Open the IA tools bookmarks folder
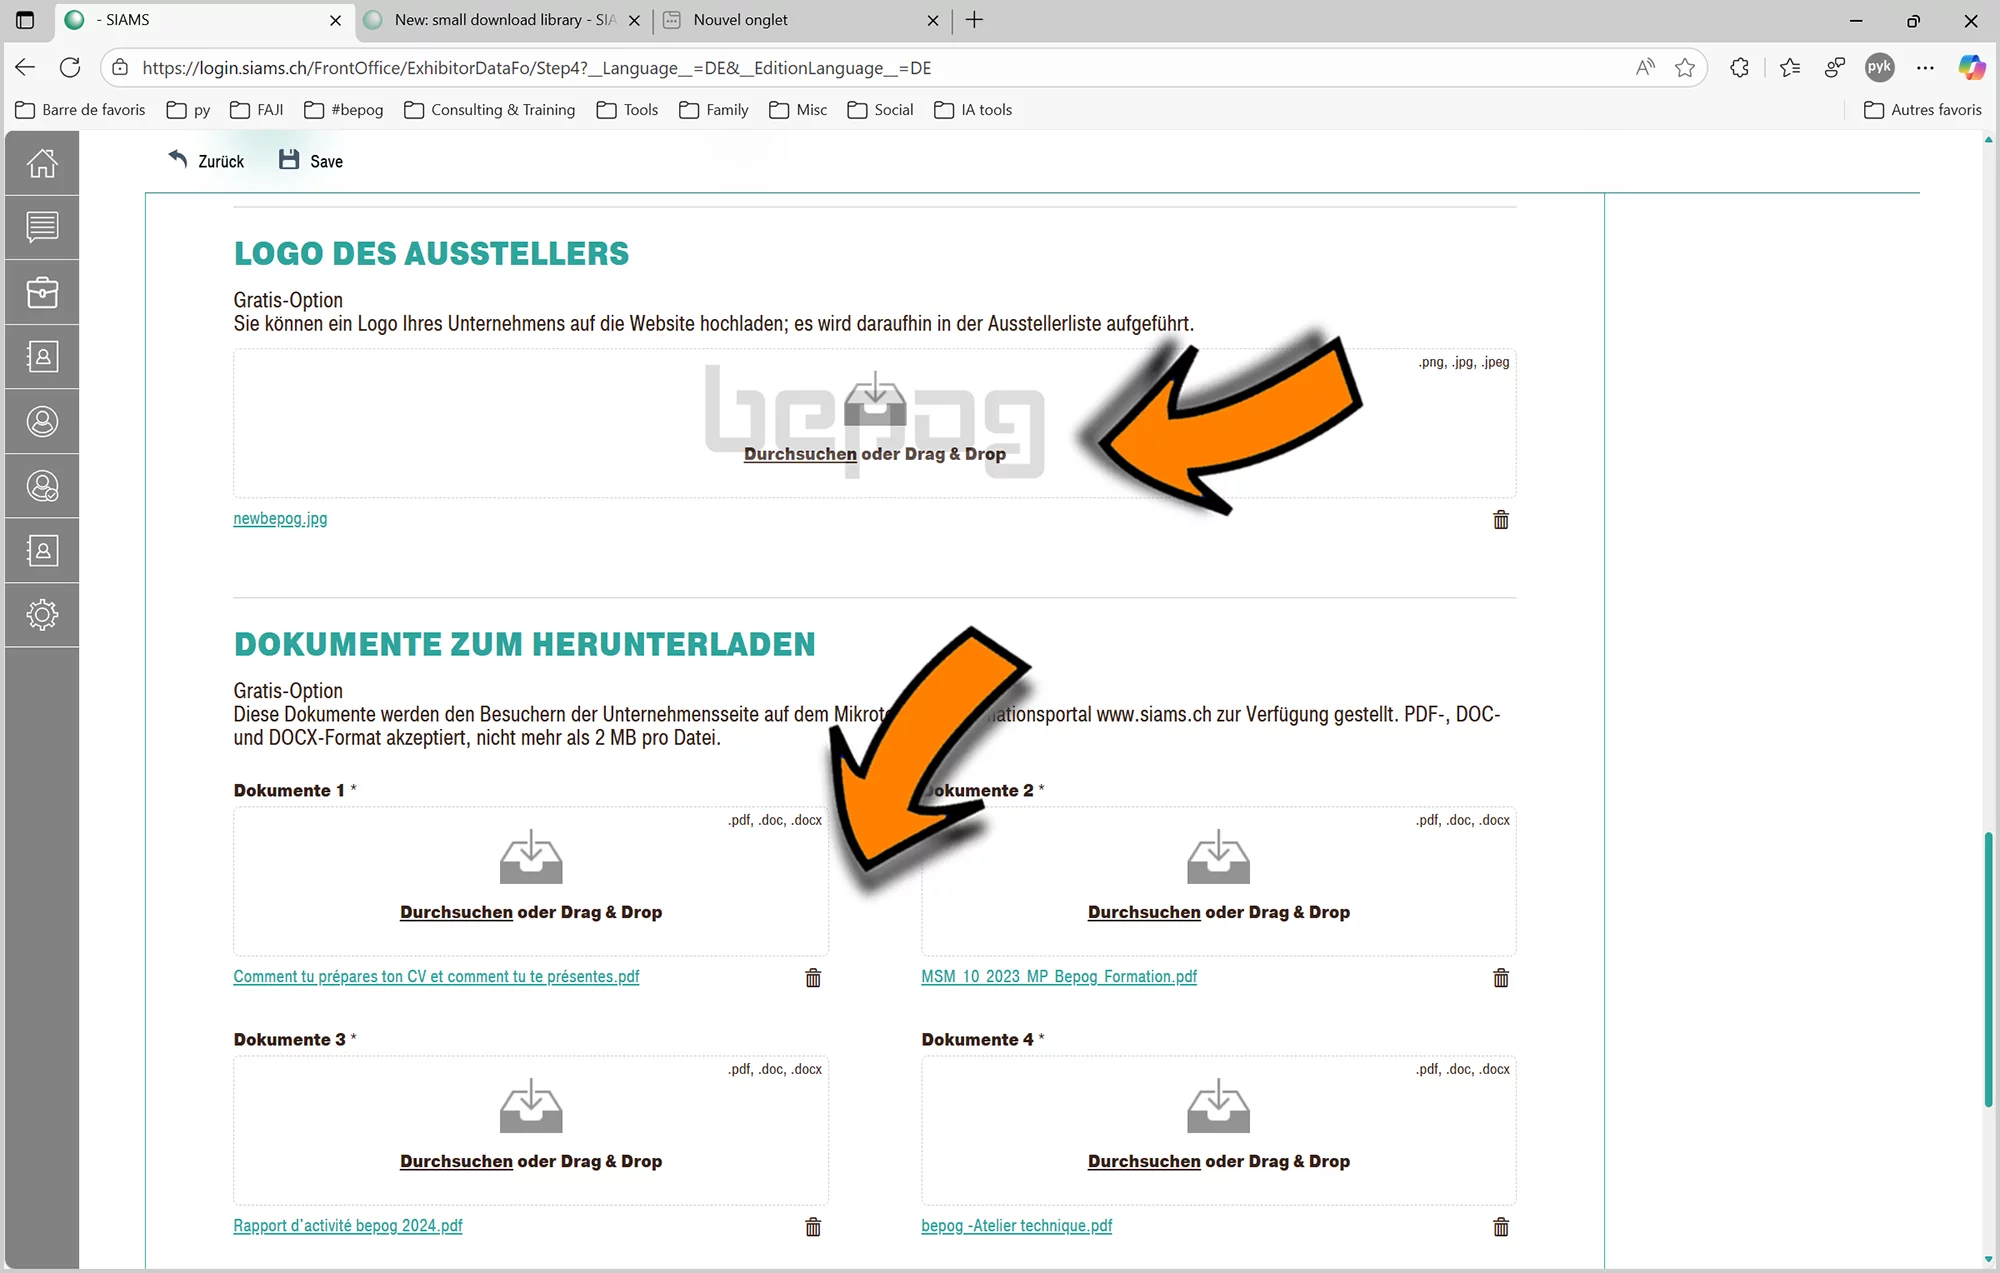This screenshot has width=2000, height=1273. click(x=973, y=110)
